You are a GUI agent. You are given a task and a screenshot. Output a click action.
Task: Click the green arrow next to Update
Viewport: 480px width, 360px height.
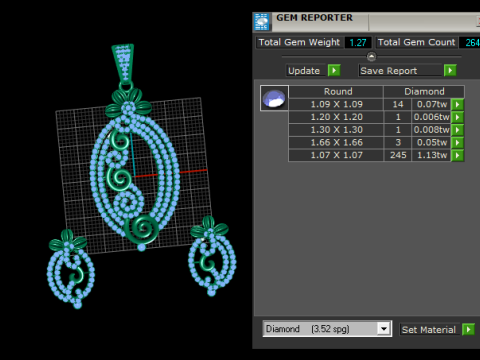tap(334, 70)
